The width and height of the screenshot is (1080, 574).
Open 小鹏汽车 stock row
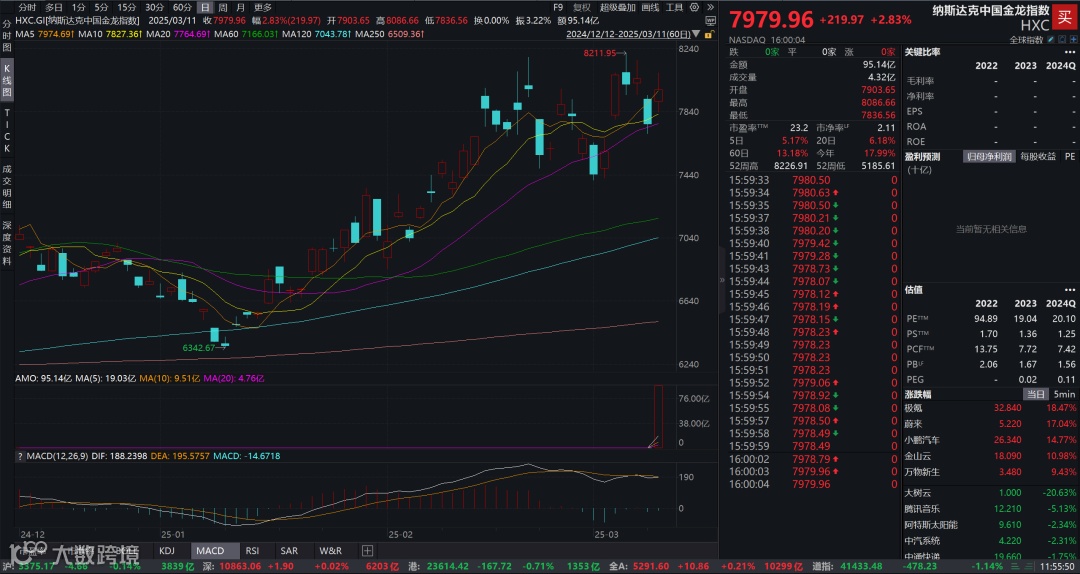click(x=990, y=440)
